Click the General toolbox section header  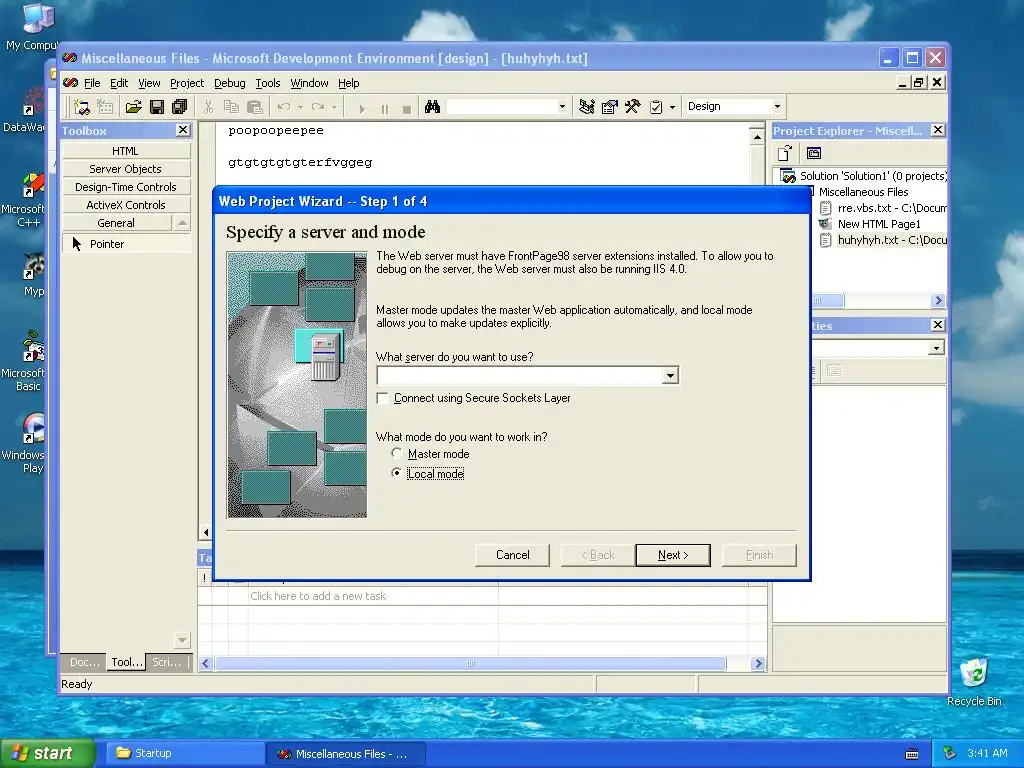[x=116, y=223]
